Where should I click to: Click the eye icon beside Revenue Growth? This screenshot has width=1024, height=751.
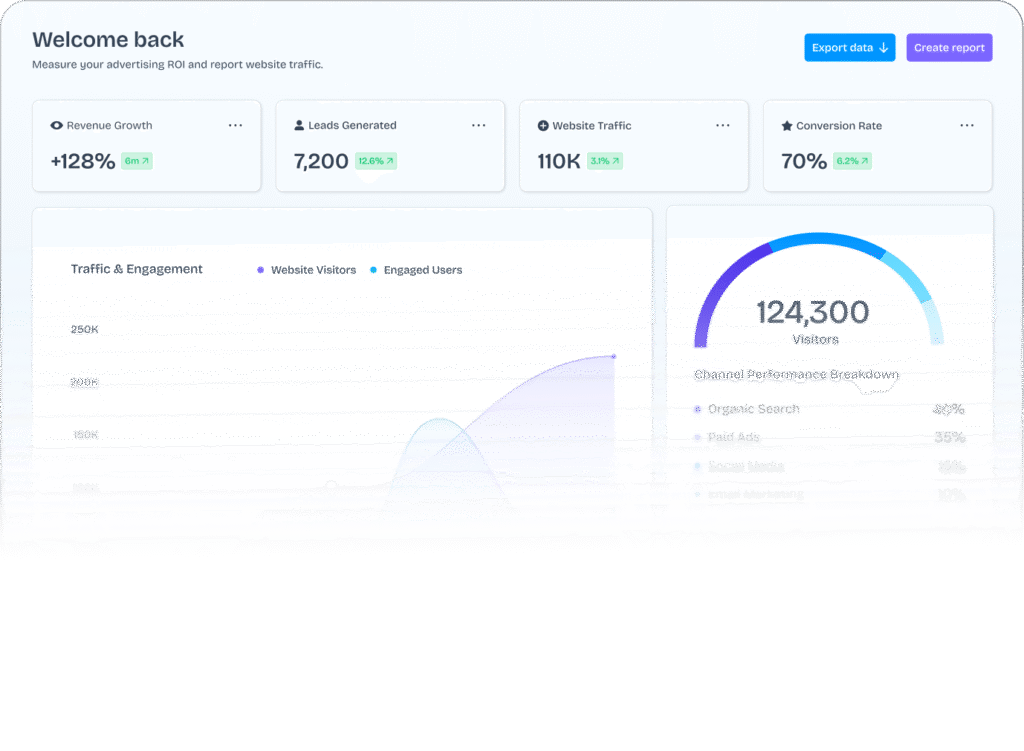[56, 126]
